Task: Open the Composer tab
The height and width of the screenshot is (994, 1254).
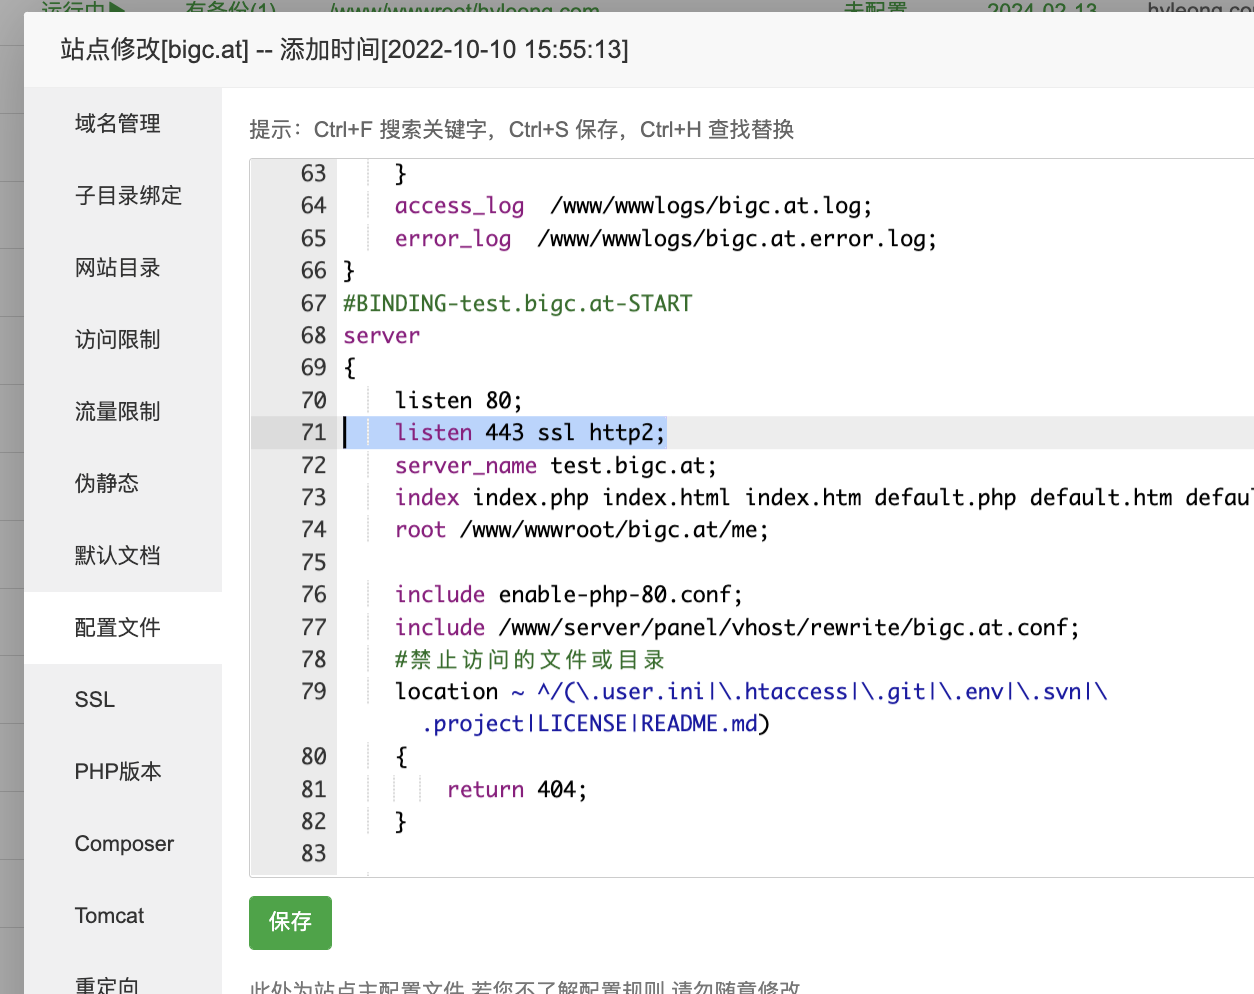Action: point(124,843)
